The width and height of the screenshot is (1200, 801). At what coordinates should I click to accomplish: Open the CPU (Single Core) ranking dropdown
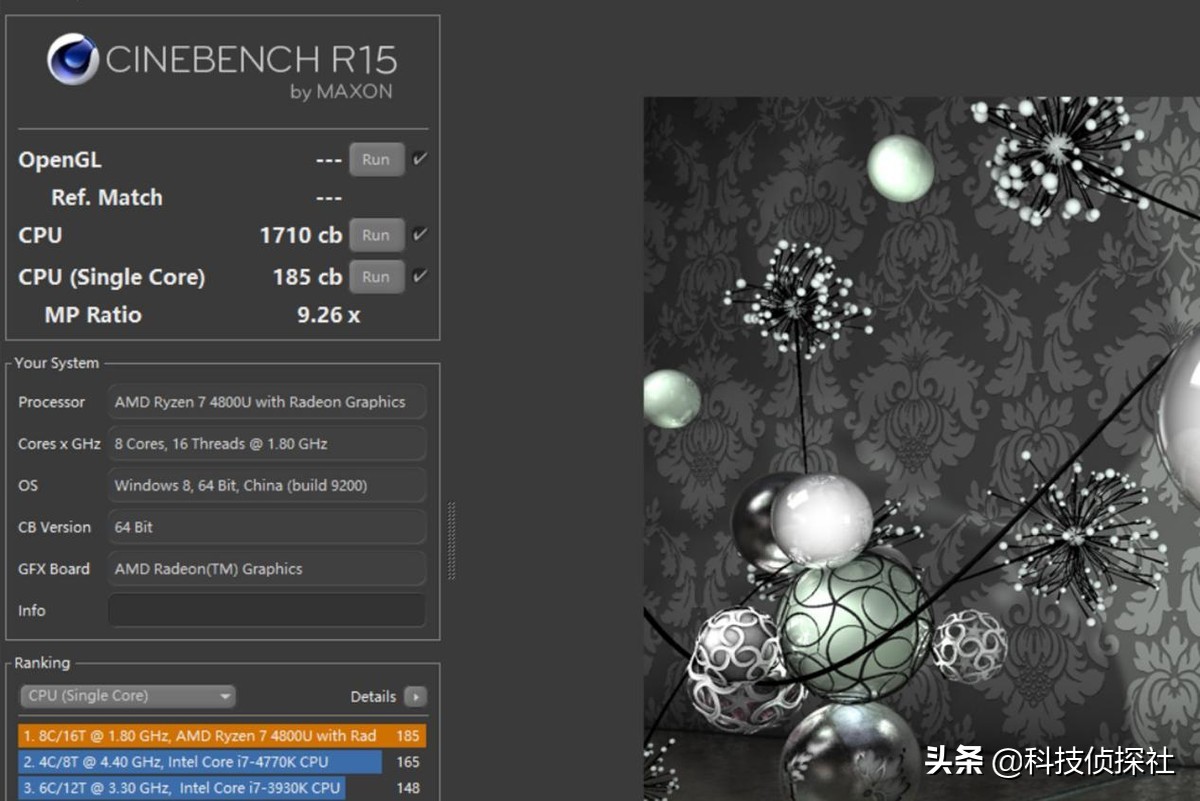pos(127,696)
